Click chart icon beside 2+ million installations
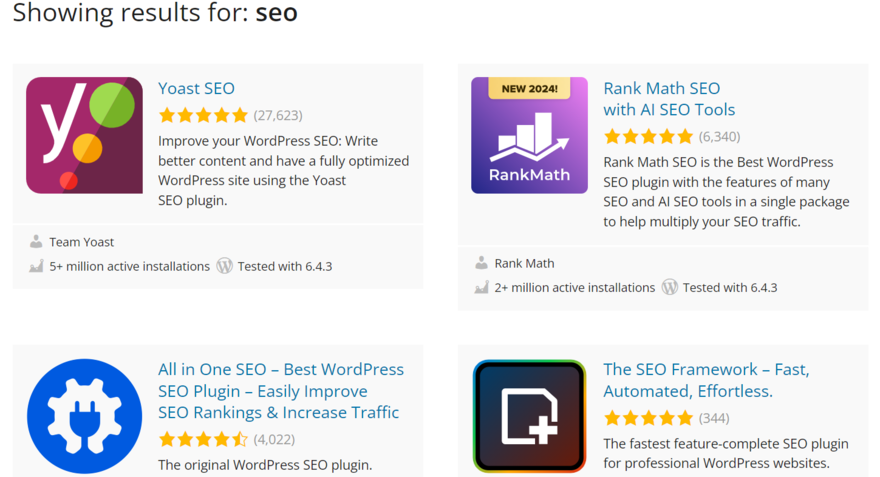Screen dimensions: 880x477 [x=481, y=287]
